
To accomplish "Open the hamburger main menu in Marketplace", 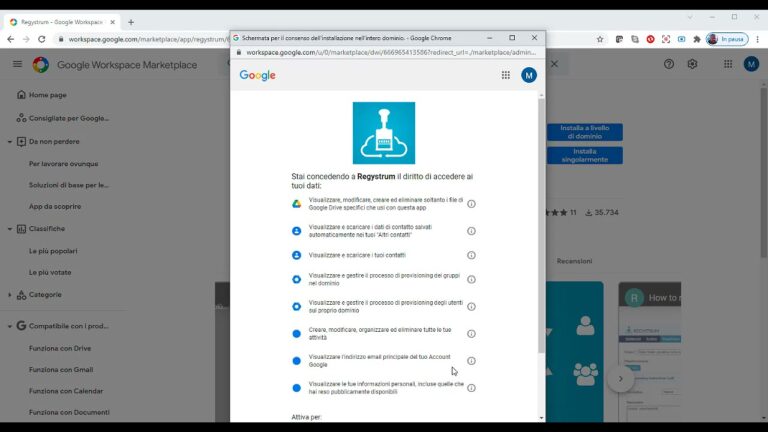I will click(x=17, y=64).
